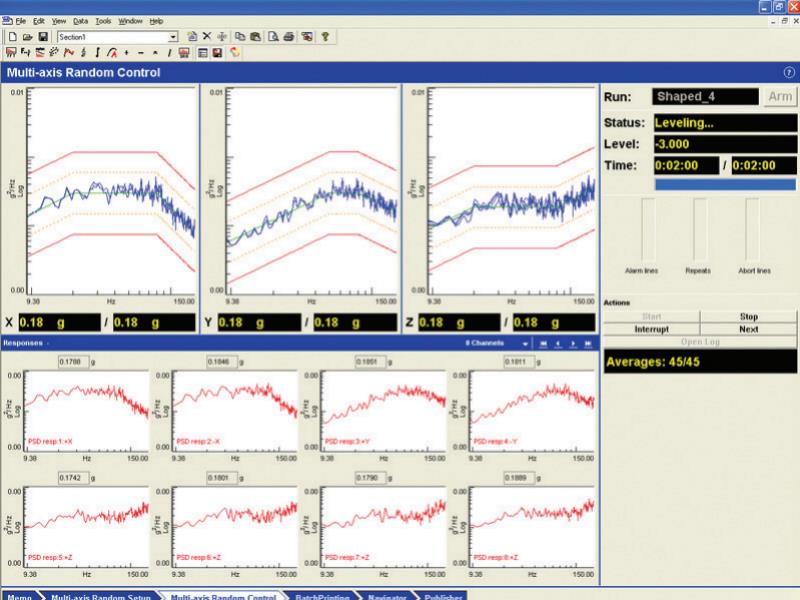This screenshot has height=600, width=800.
Task: Click the Open folder toolbar icon
Action: 28,37
